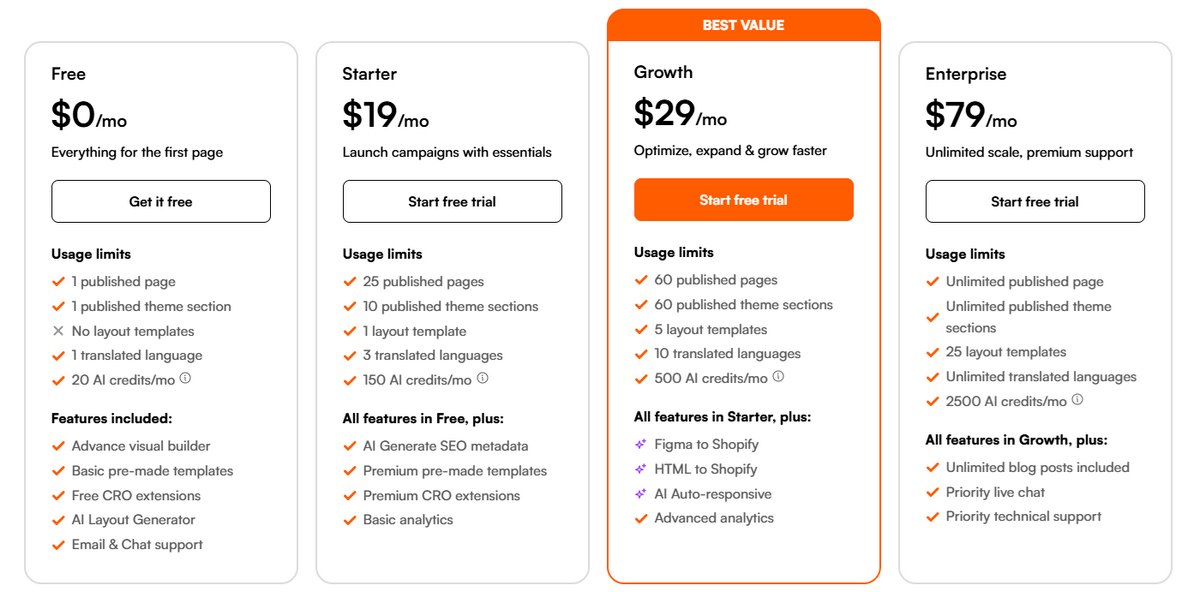Click the Unlimited blog posts included feature
The height and width of the screenshot is (592, 1200).
click(1037, 467)
